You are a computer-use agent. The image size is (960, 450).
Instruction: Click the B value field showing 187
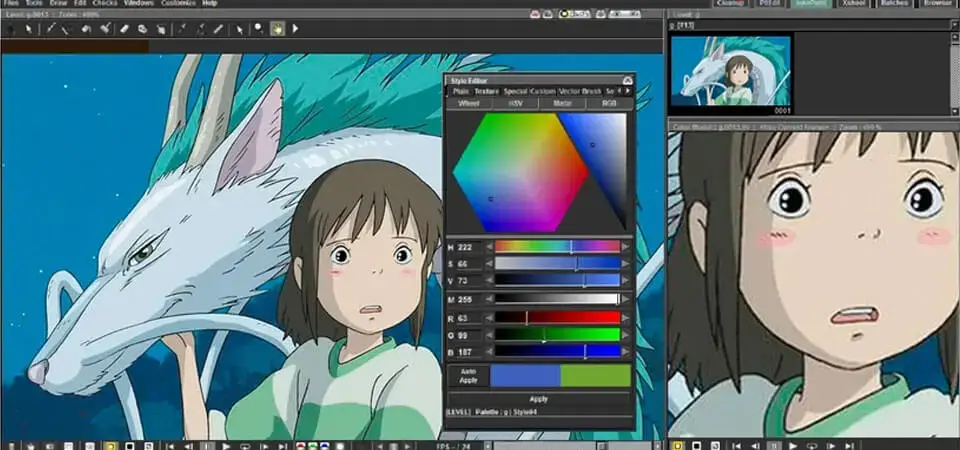(x=469, y=352)
